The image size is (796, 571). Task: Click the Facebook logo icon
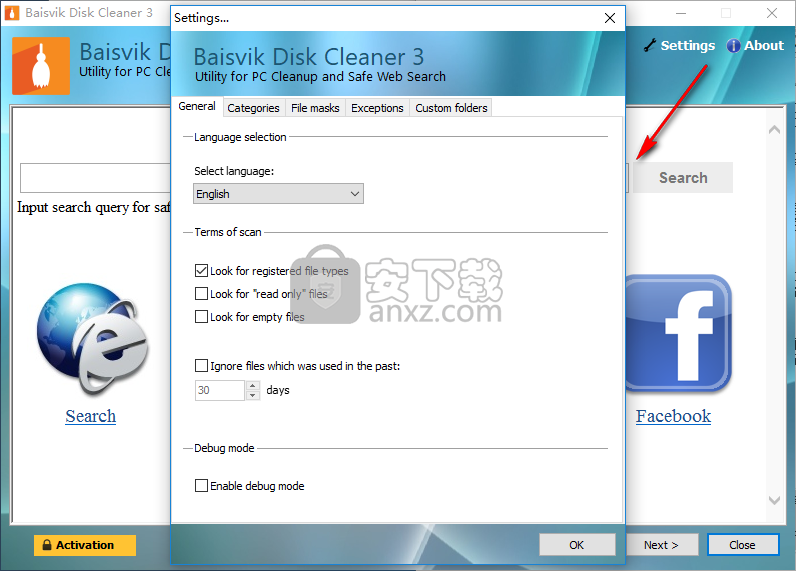(x=678, y=333)
